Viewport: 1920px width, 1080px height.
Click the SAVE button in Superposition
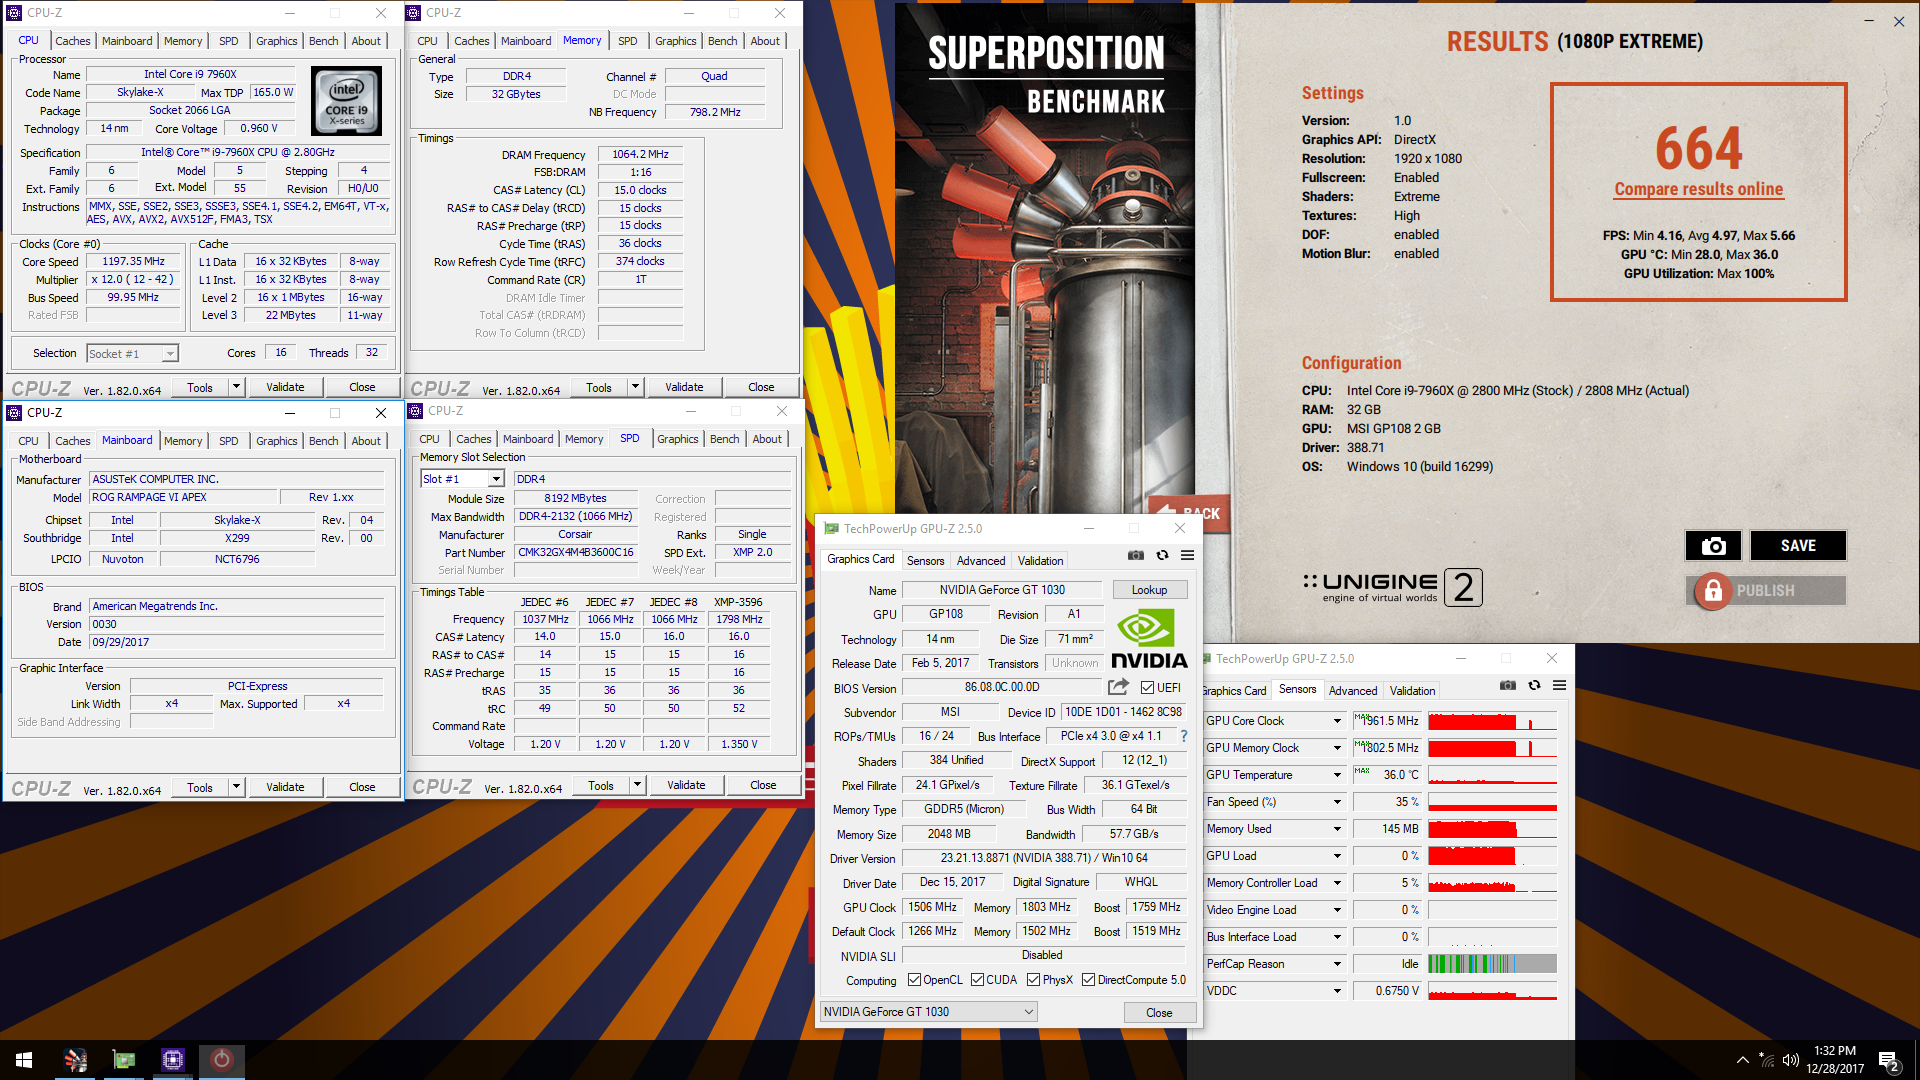(x=1798, y=545)
